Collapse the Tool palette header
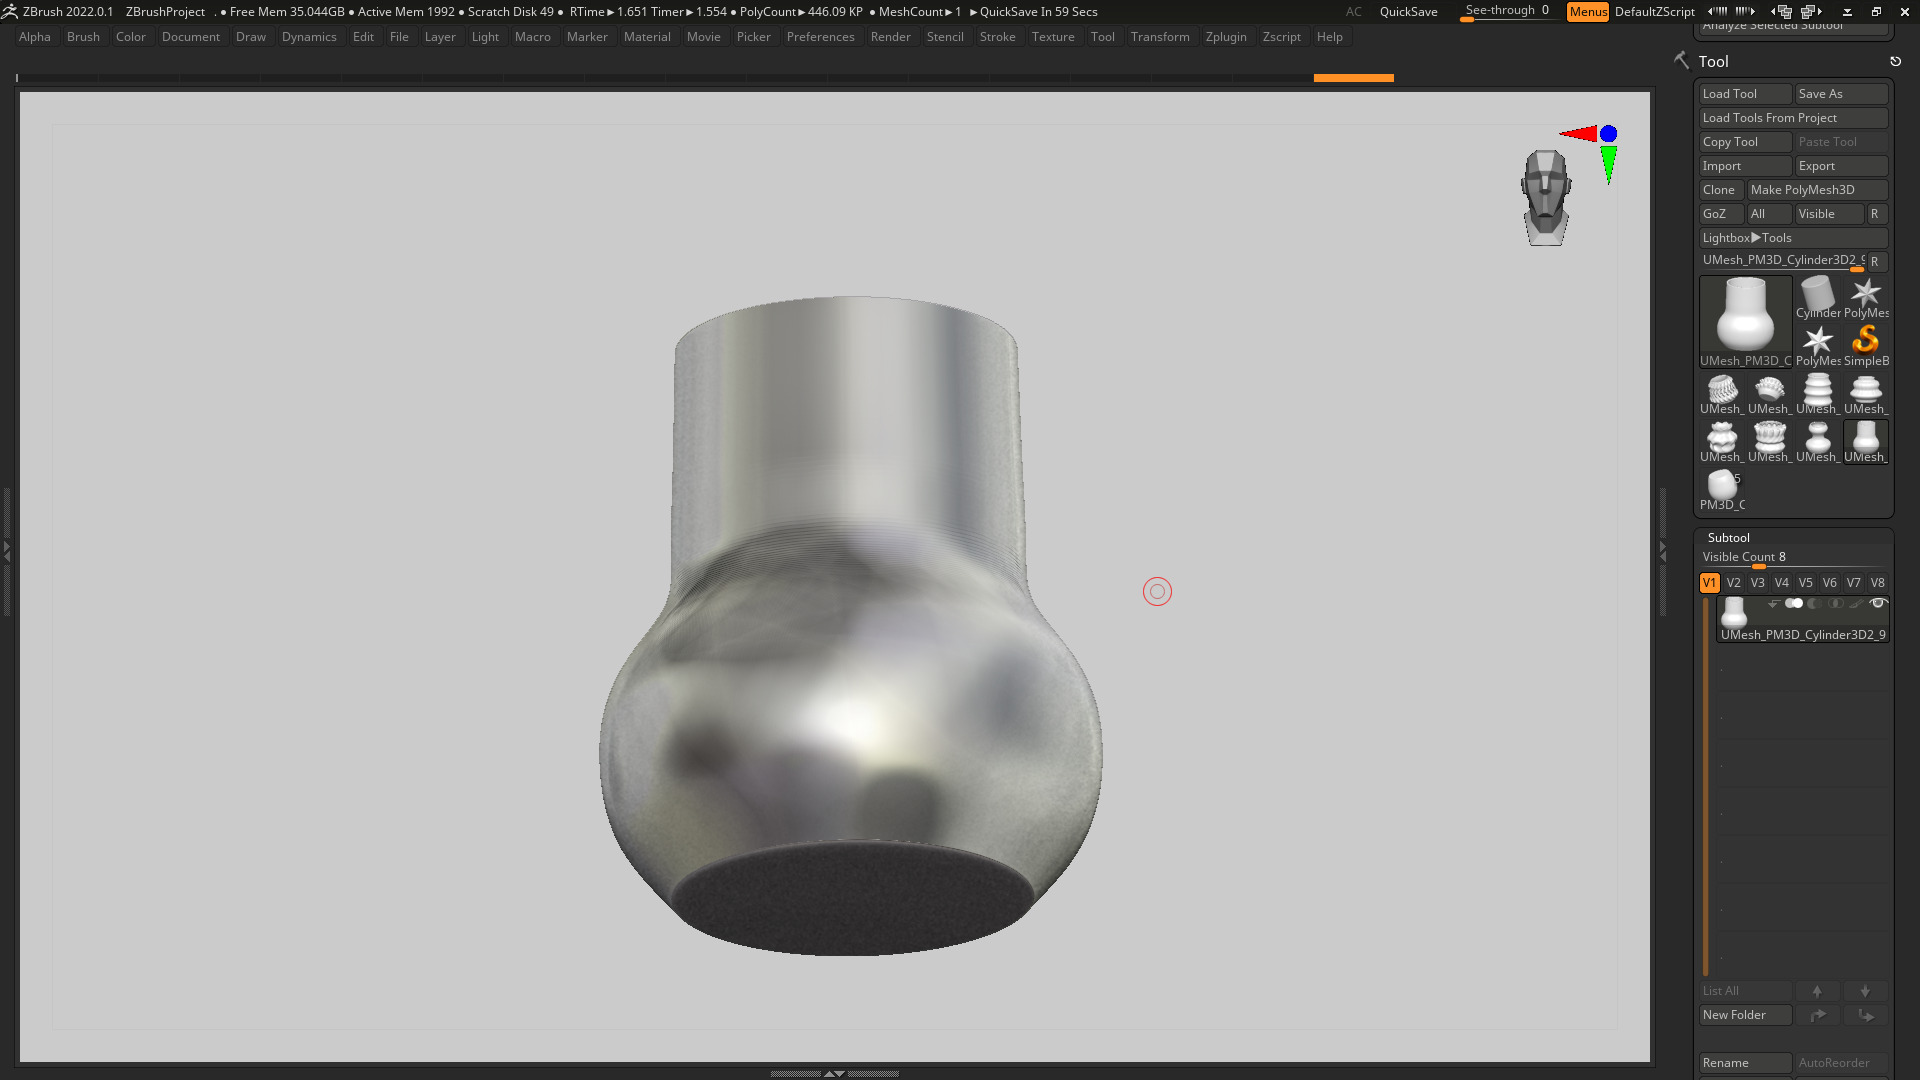The image size is (1920, 1080). [1713, 62]
